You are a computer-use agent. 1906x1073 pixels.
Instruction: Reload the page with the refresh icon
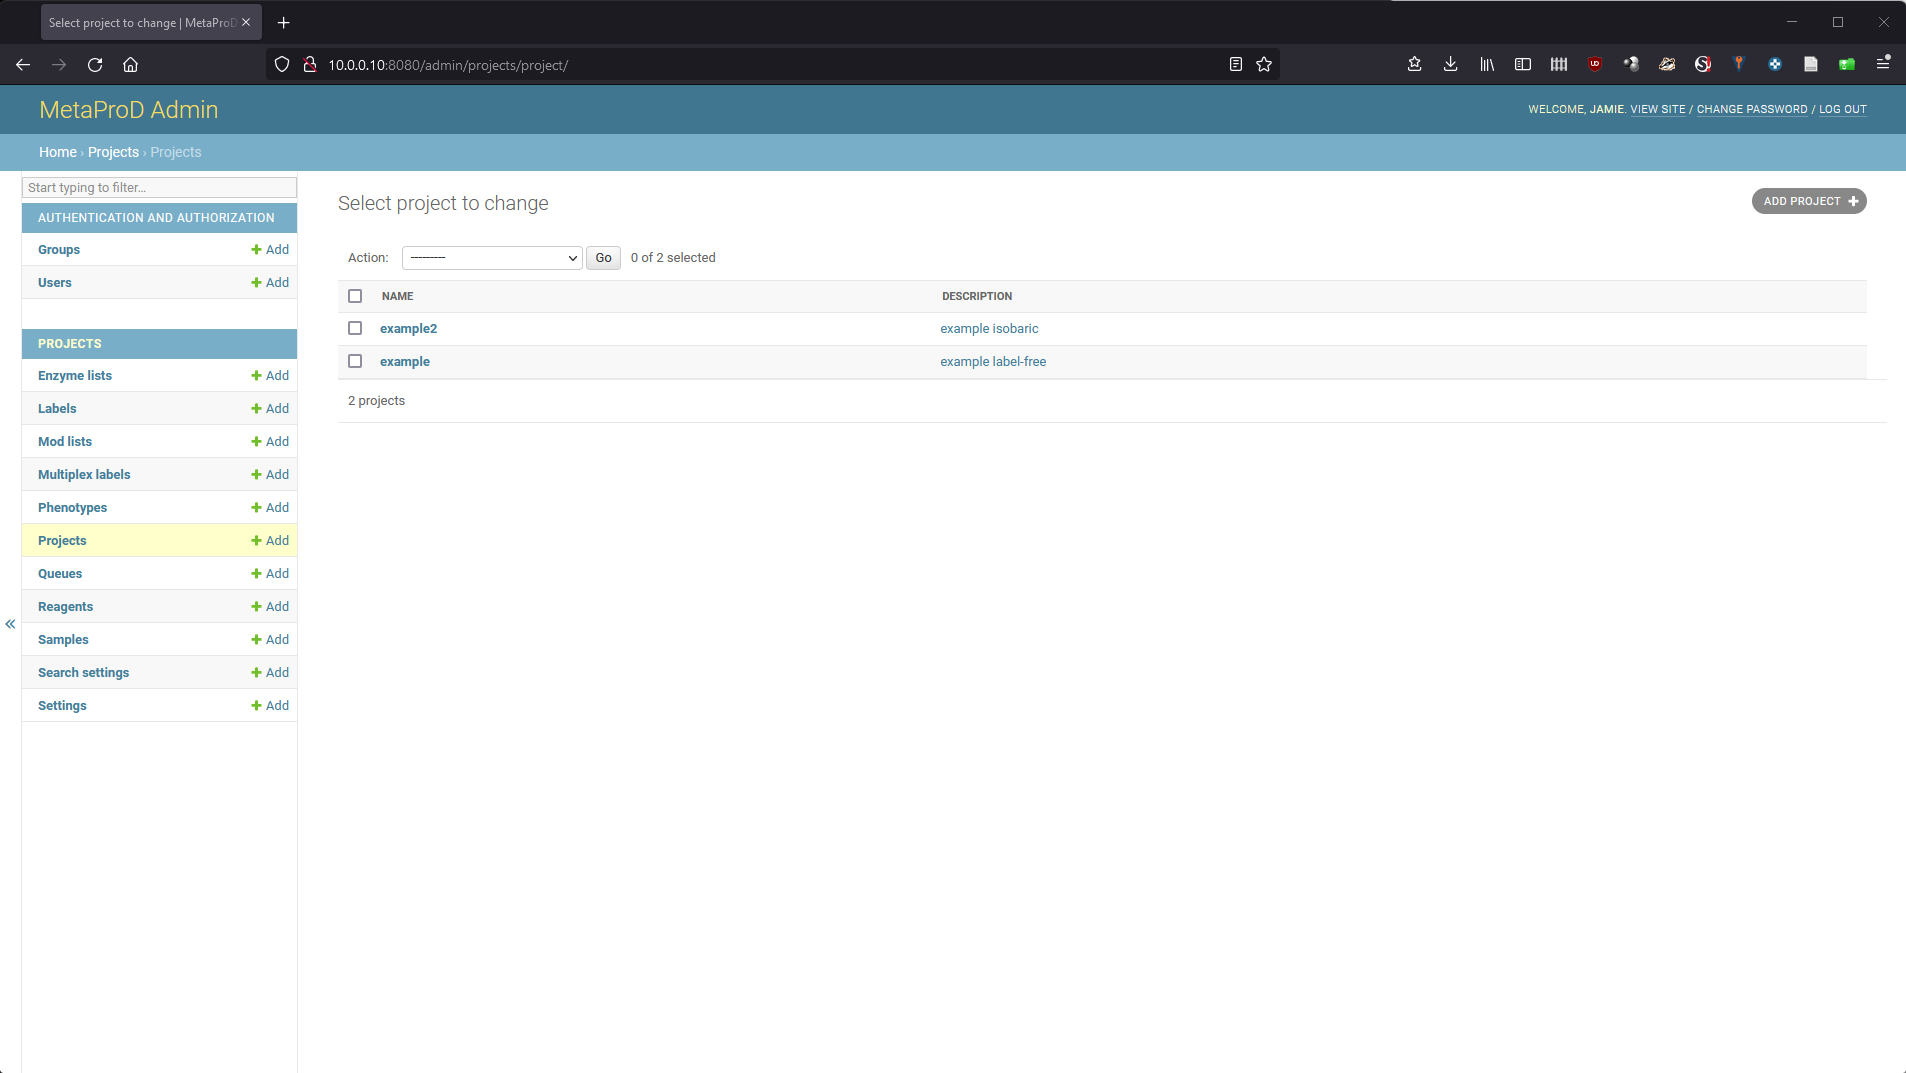tap(95, 65)
